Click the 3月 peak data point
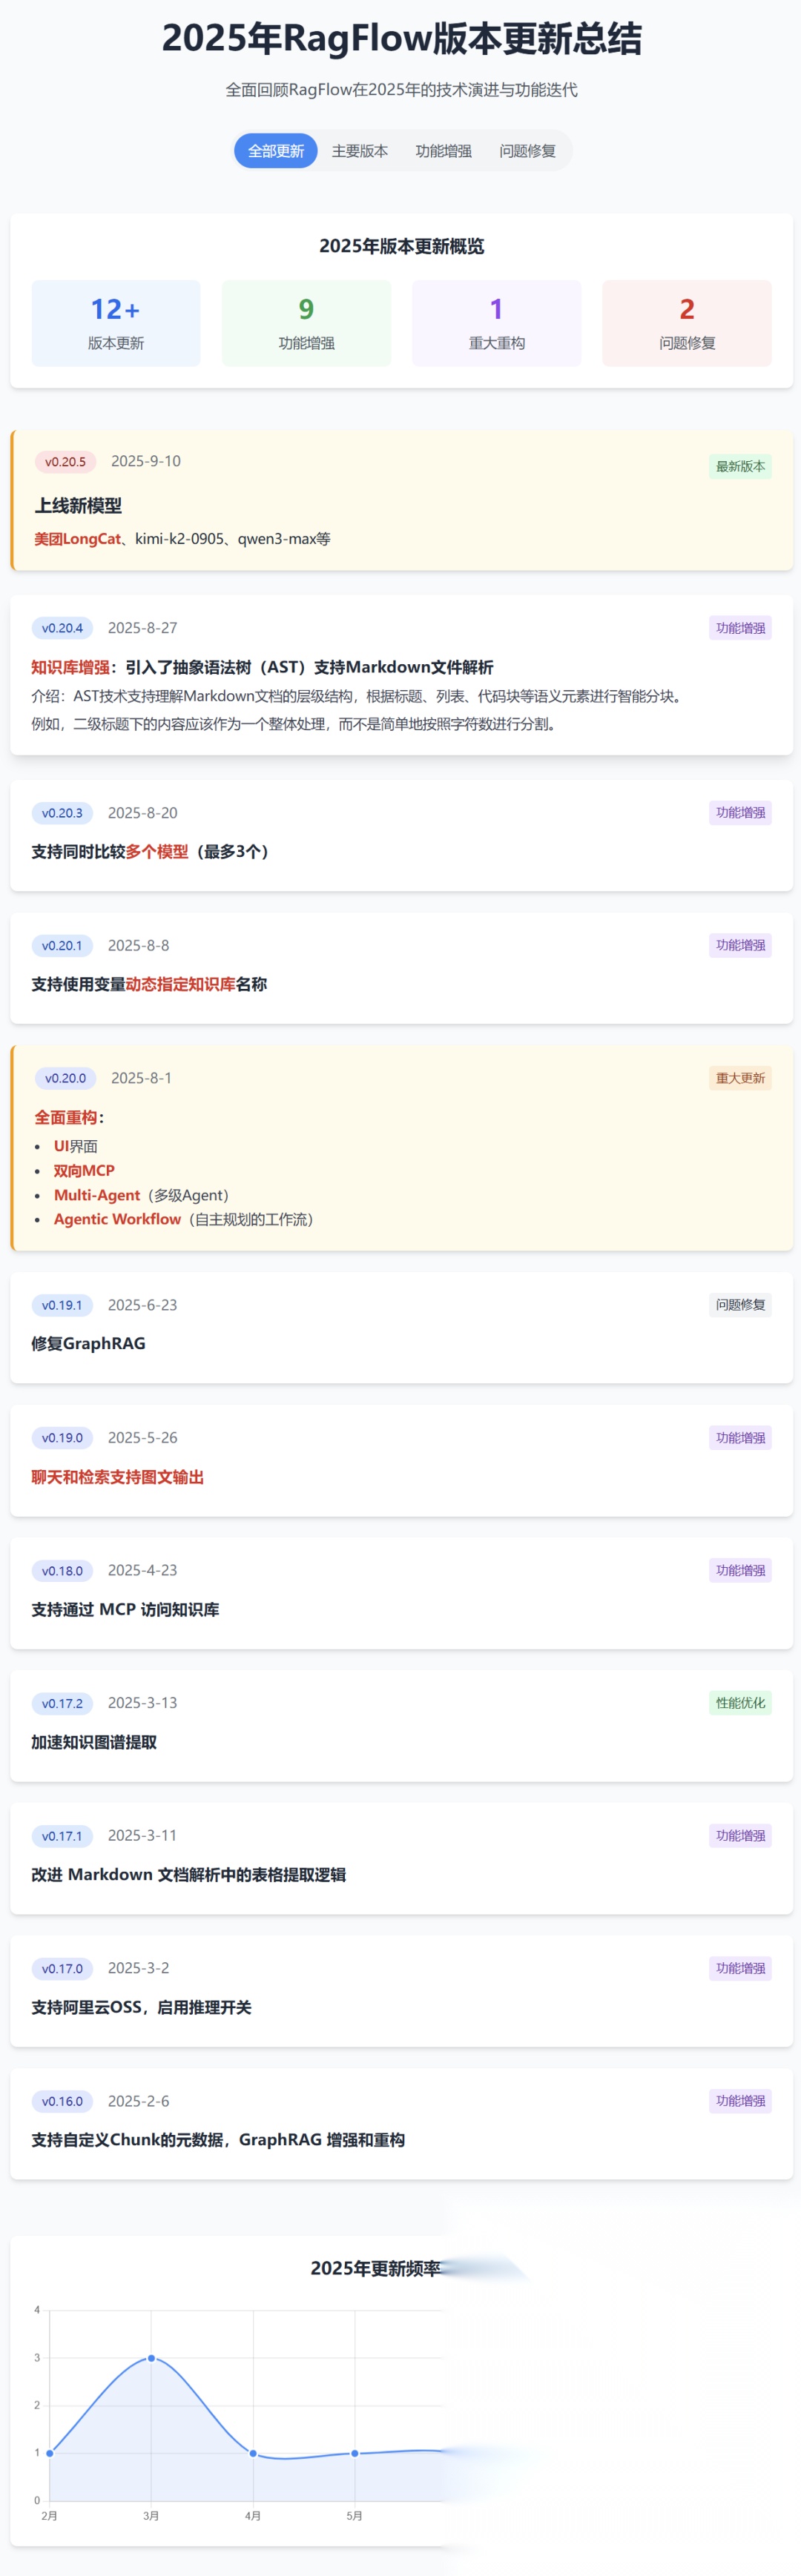 pyautogui.click(x=151, y=2358)
